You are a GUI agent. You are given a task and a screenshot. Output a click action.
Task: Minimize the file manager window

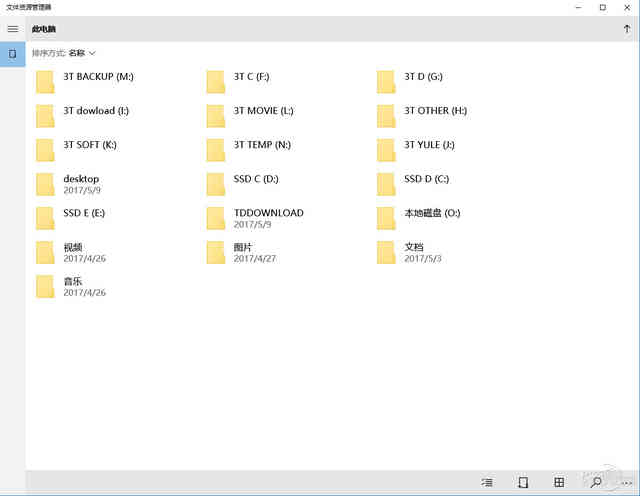pos(578,7)
